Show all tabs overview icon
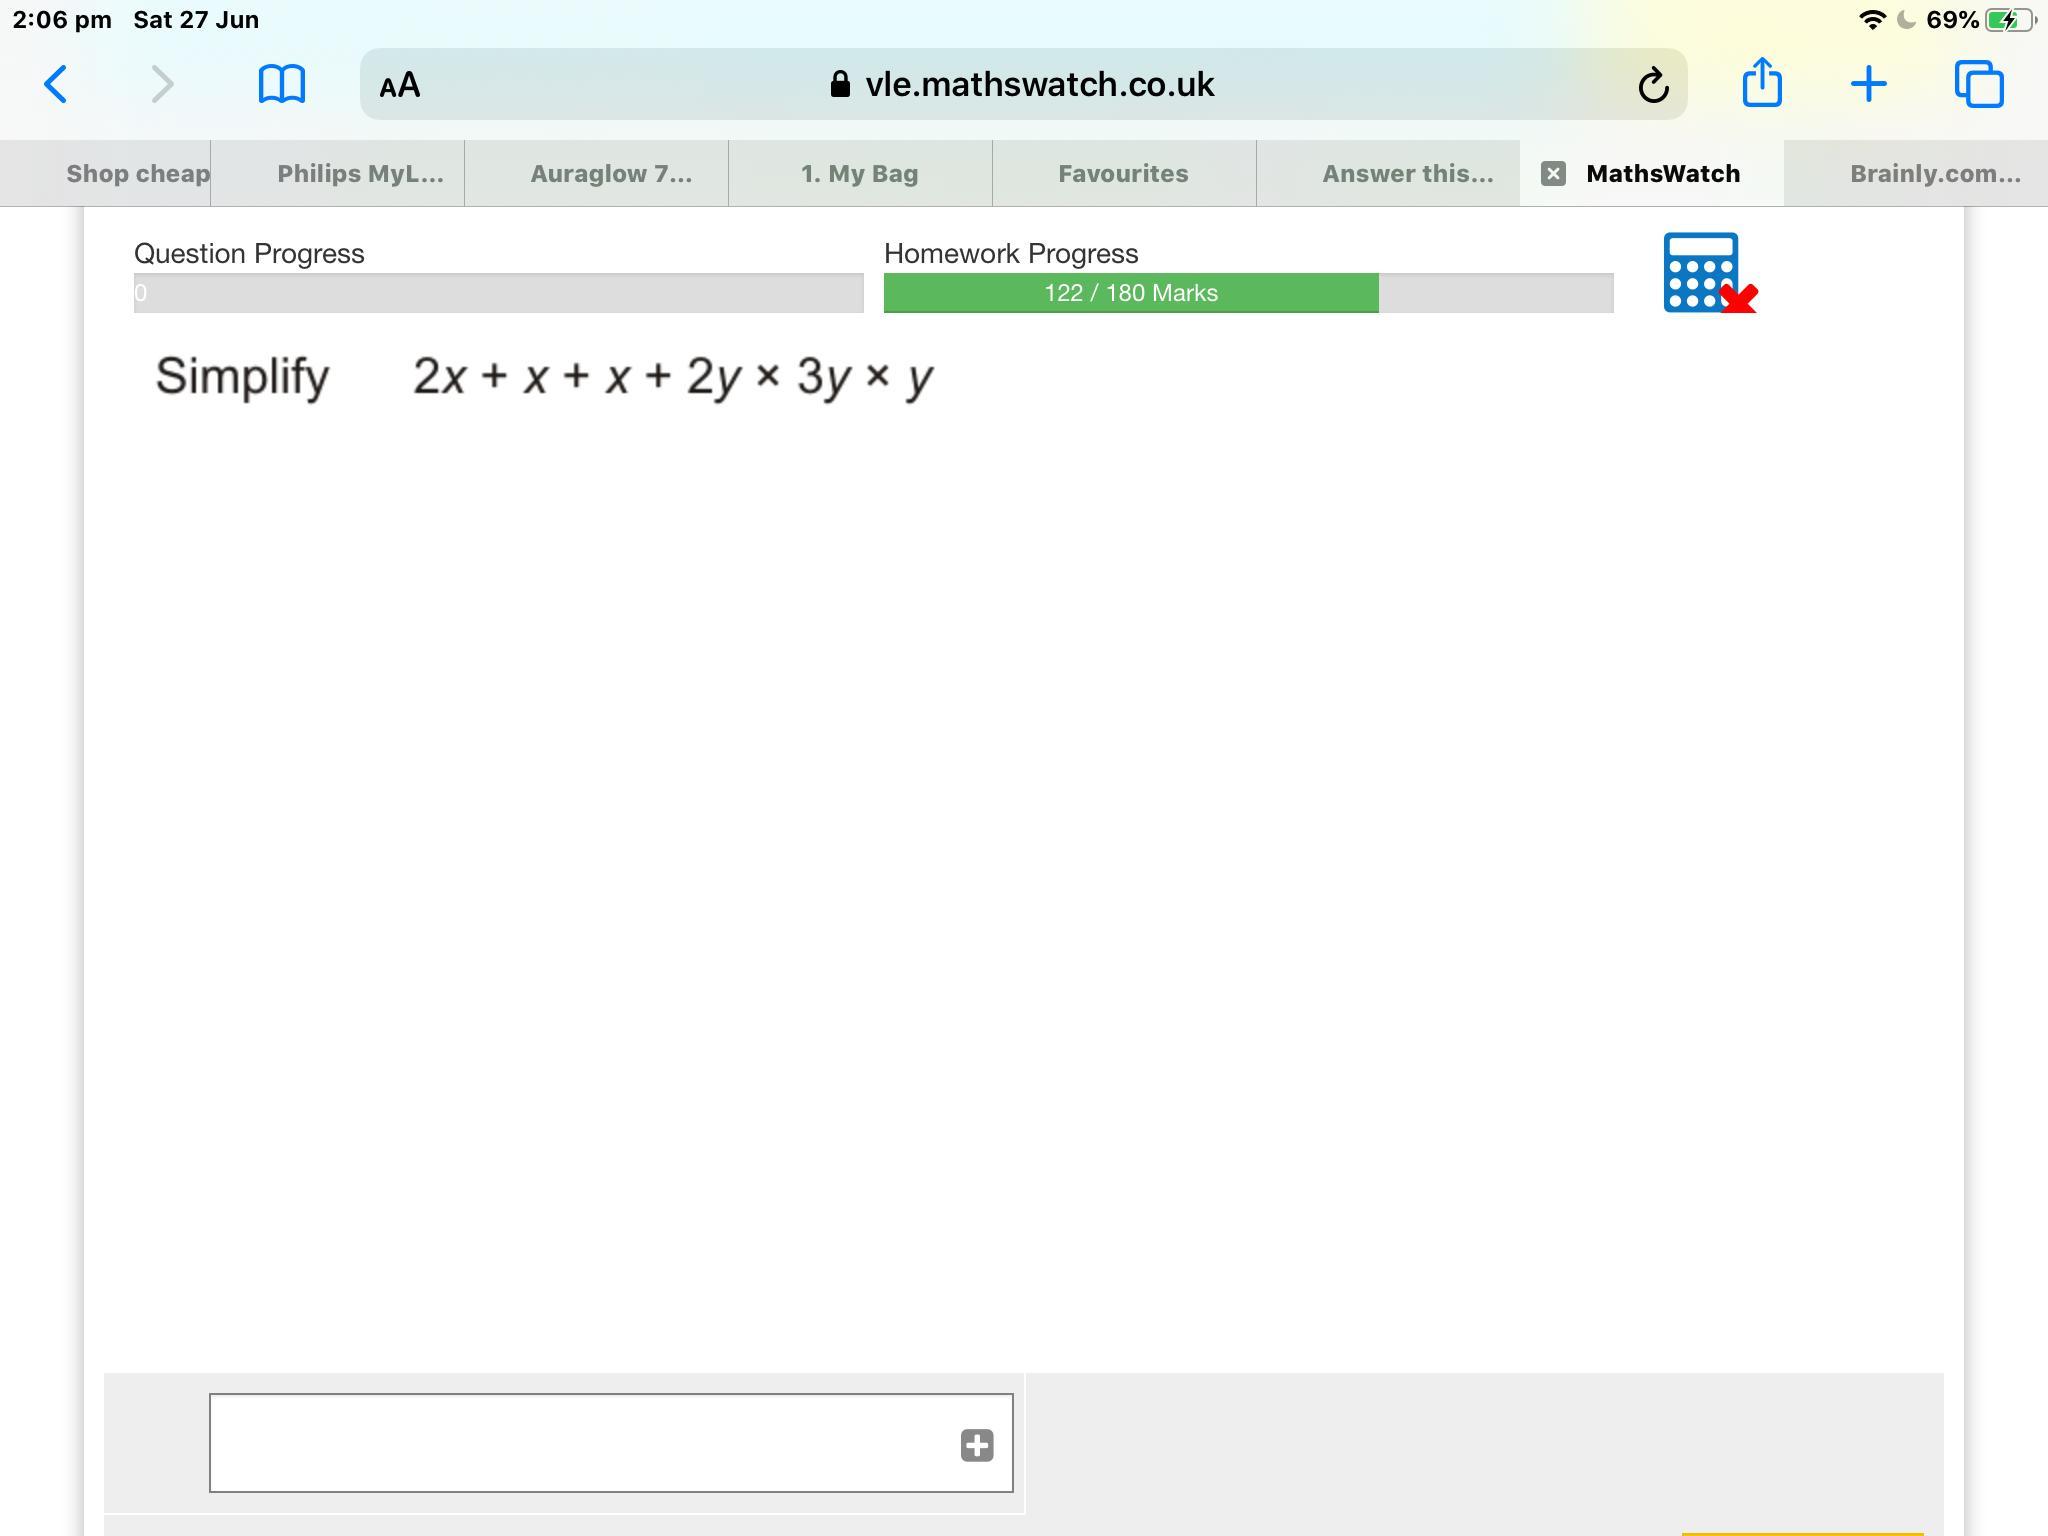The image size is (2048, 1536). click(x=1979, y=84)
